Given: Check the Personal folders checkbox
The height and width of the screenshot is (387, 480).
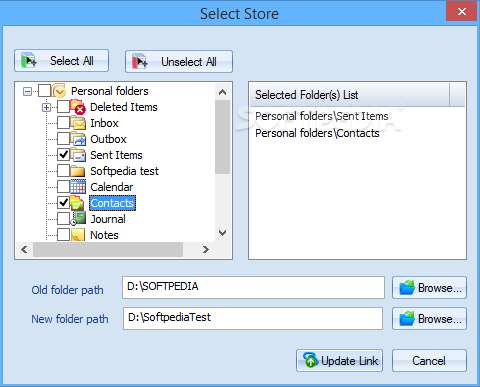Looking at the screenshot, I should 44,91.
